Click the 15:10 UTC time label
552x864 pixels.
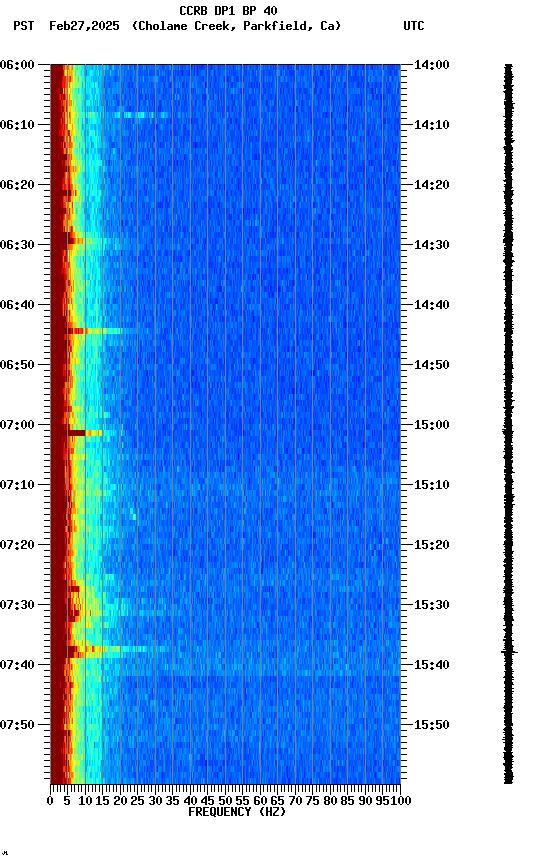coord(432,485)
